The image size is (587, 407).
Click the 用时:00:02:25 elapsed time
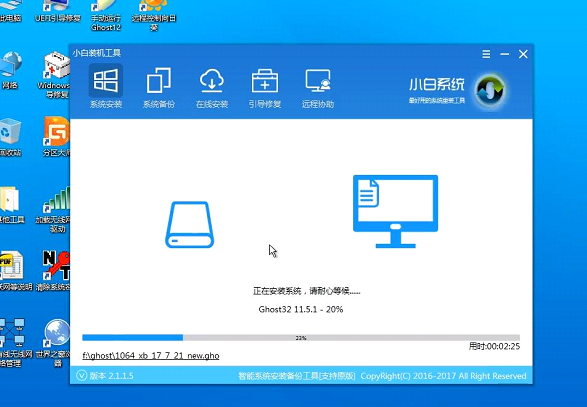[x=494, y=346]
